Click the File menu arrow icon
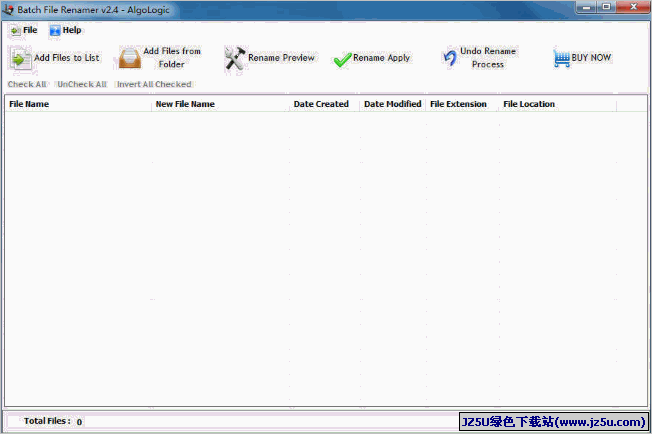This screenshot has height=434, width=652. pyautogui.click(x=15, y=31)
